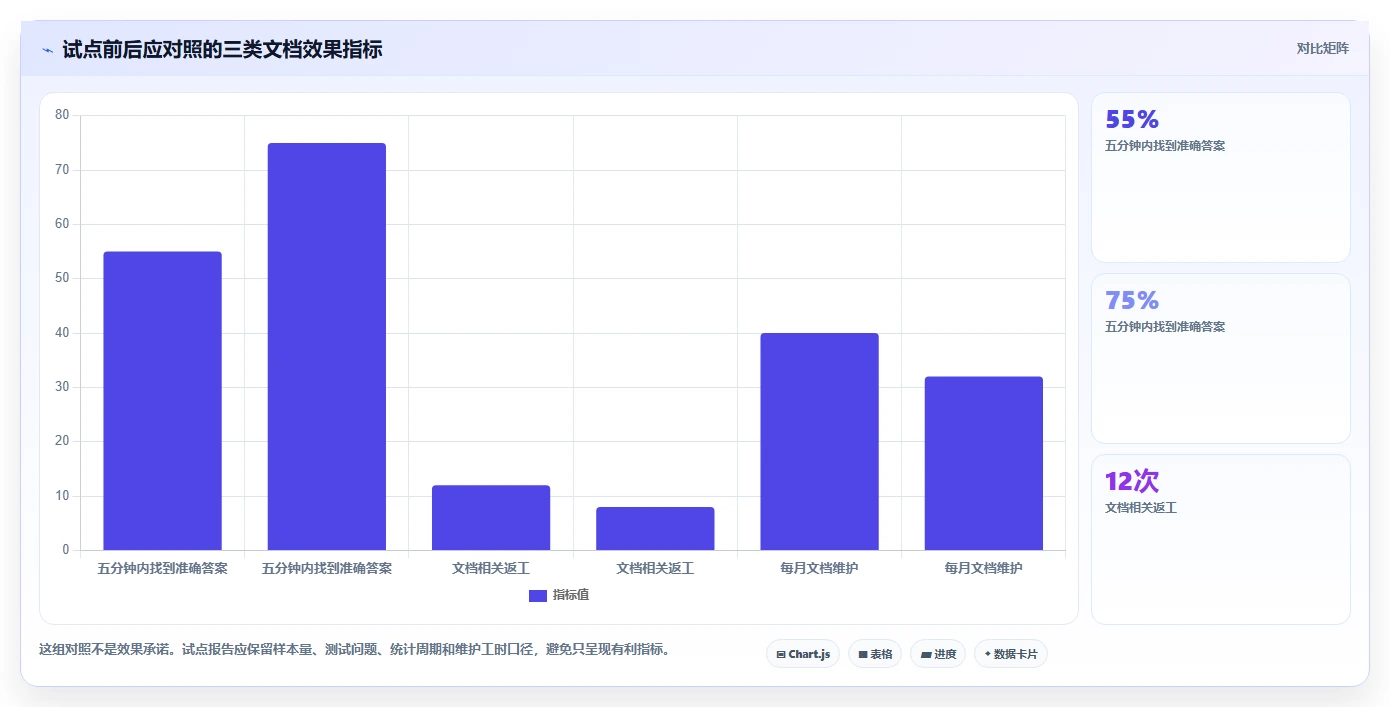Select the 文档相关返工 bar with value 12
1390x707 pixels.
491,518
